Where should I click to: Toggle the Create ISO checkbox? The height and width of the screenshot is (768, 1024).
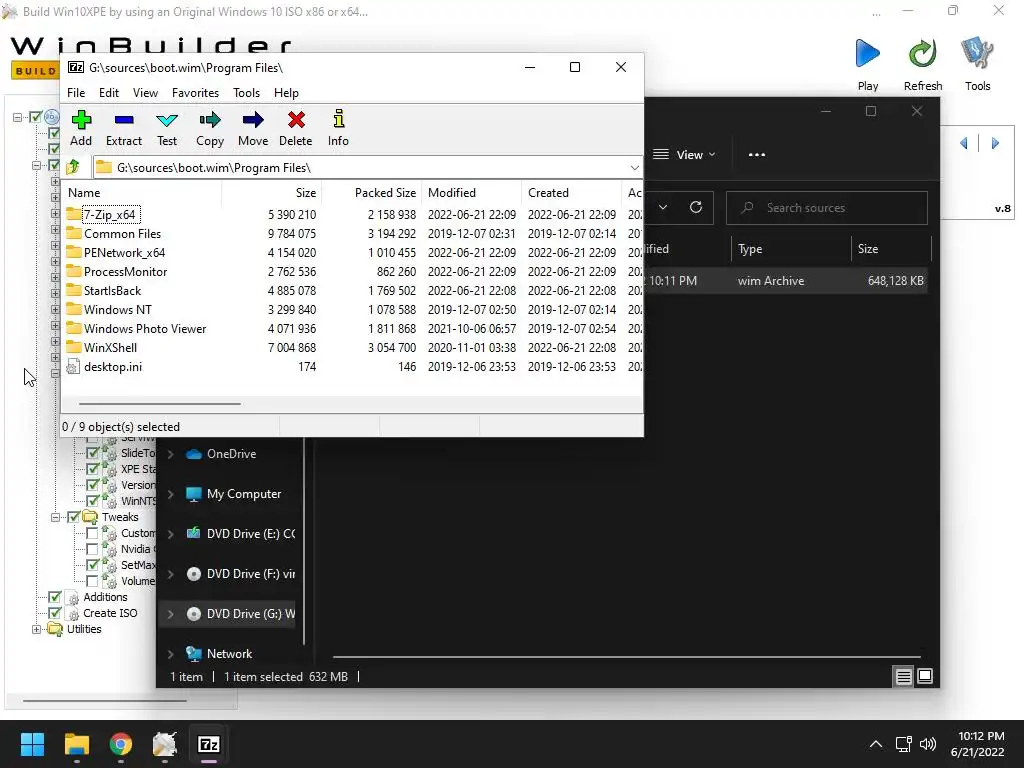coord(55,613)
